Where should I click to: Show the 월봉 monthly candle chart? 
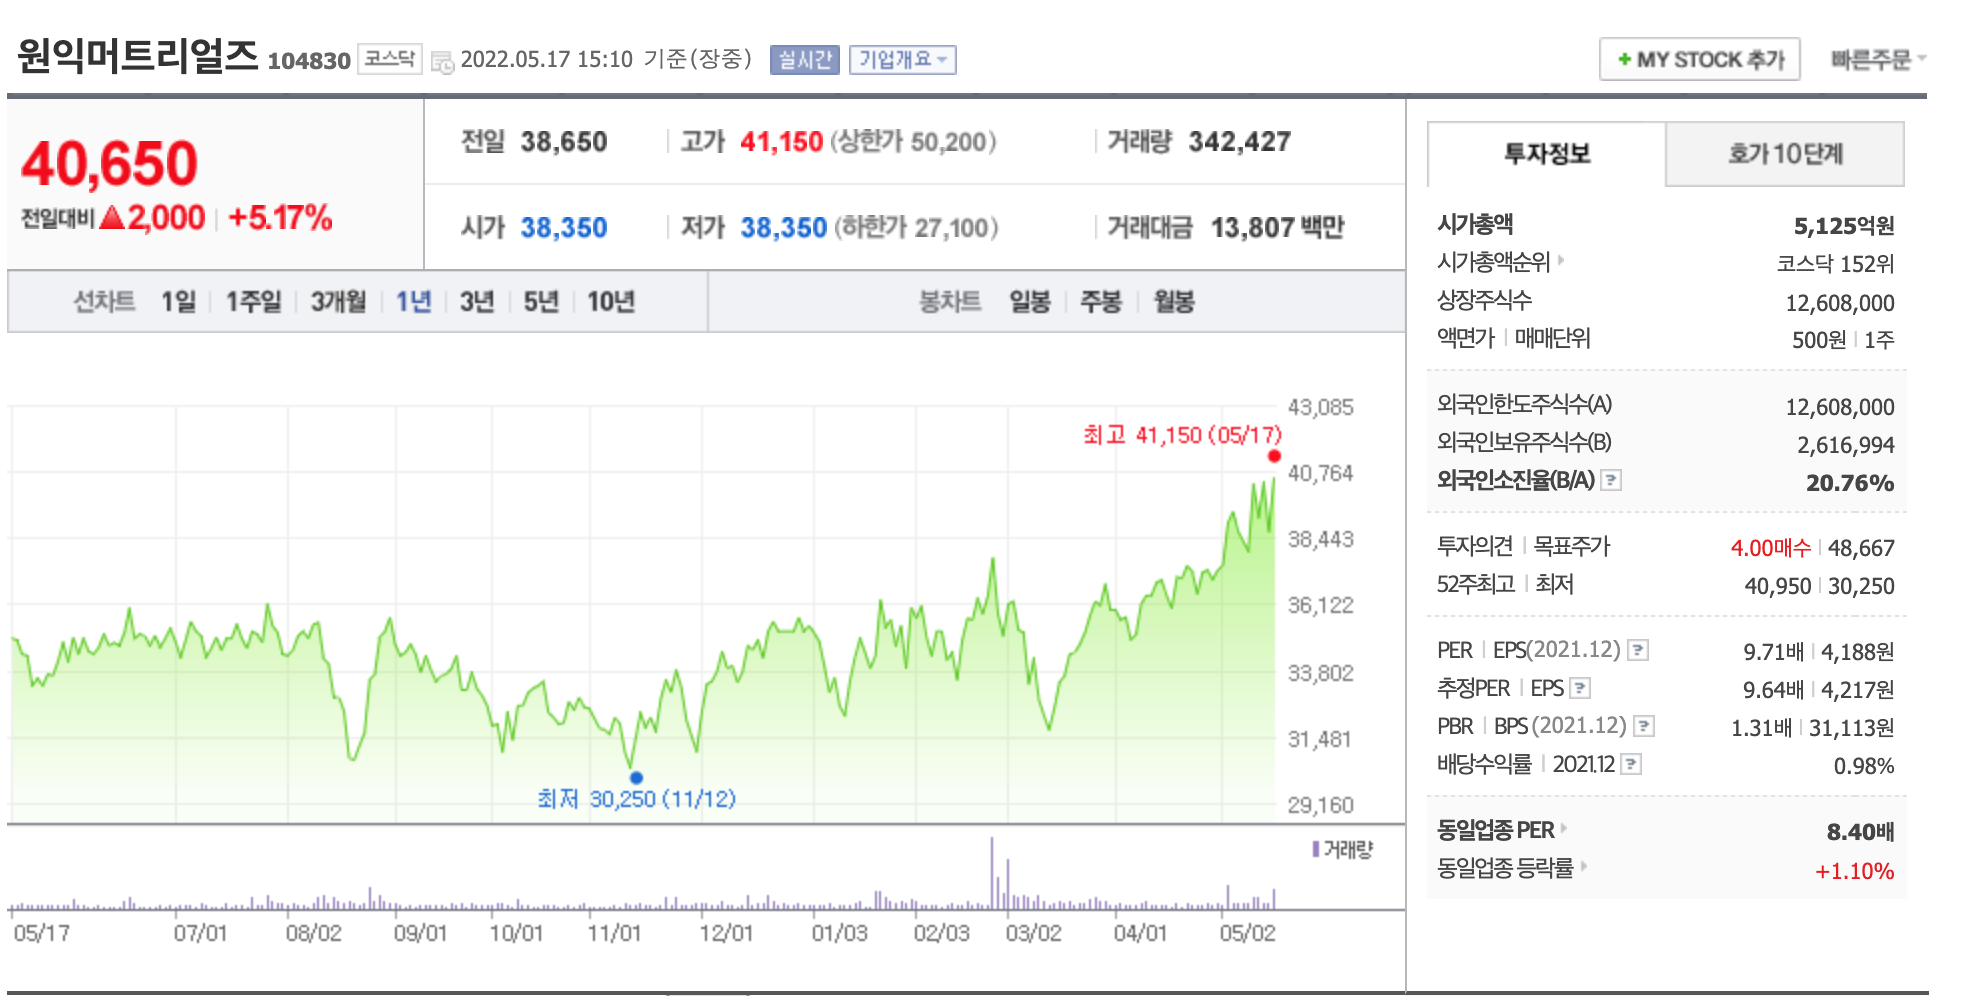[1174, 301]
